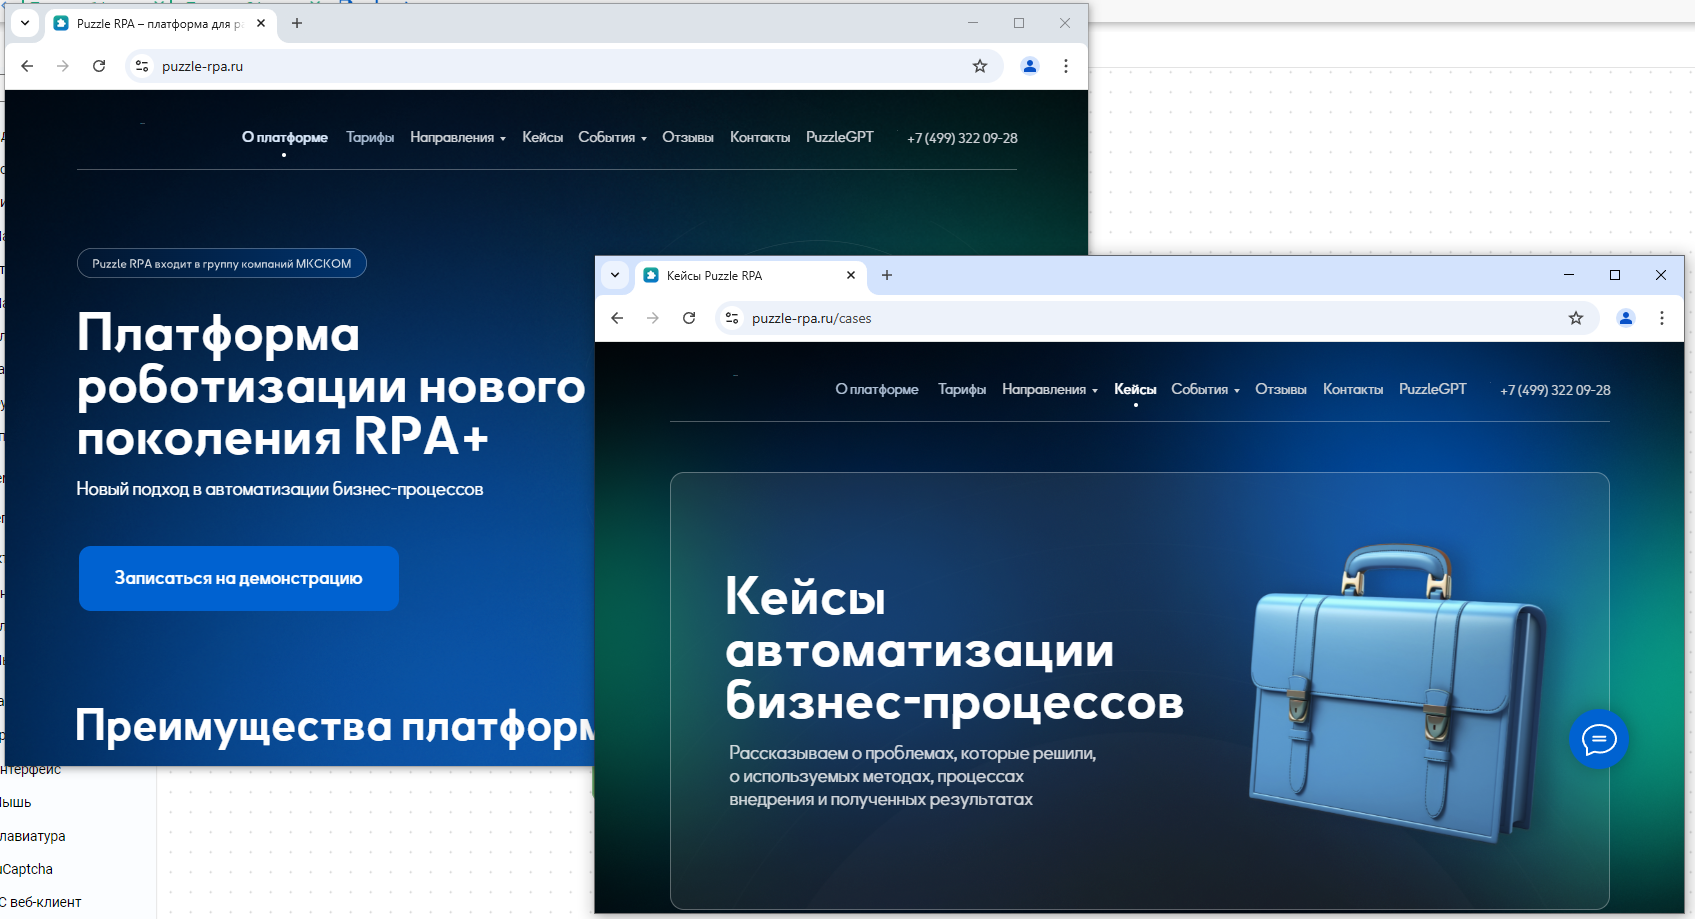Viewport: 1695px width, 919px height.
Task: Forward arrow in the rear window toolbar
Action: (63, 66)
